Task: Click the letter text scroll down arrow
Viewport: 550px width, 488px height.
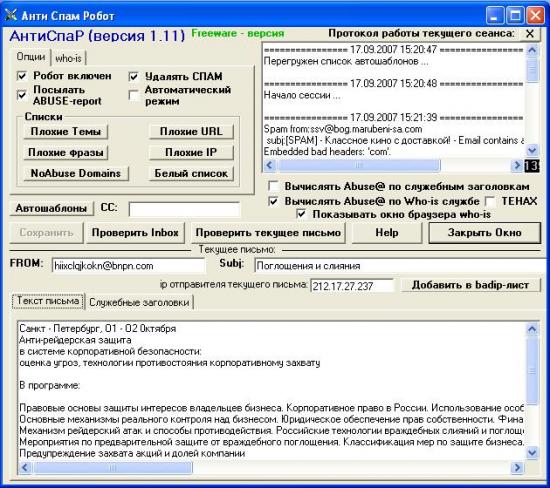Action: [x=532, y=452]
